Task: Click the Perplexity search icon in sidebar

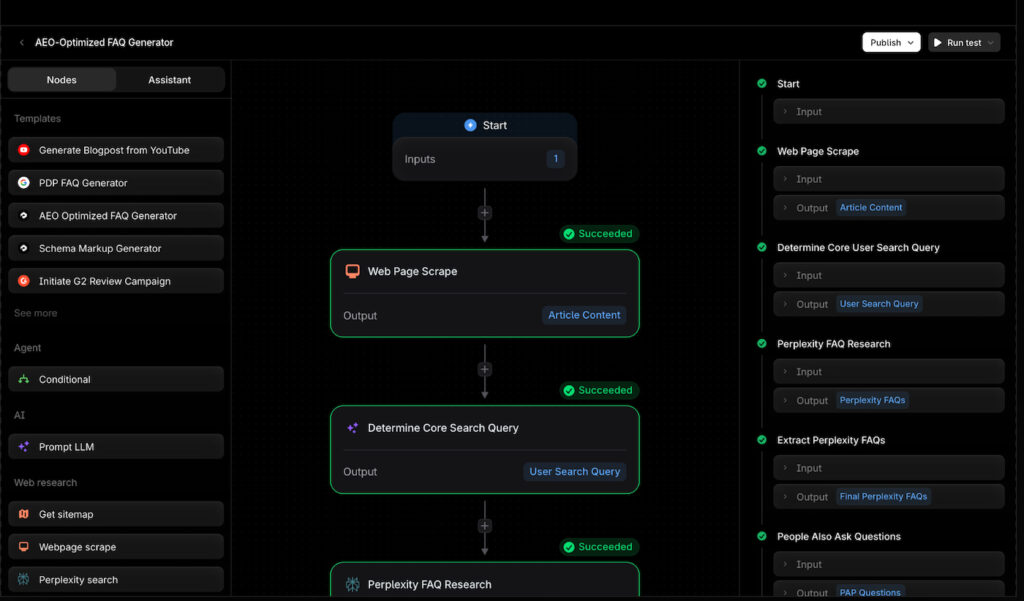Action: click(24, 579)
